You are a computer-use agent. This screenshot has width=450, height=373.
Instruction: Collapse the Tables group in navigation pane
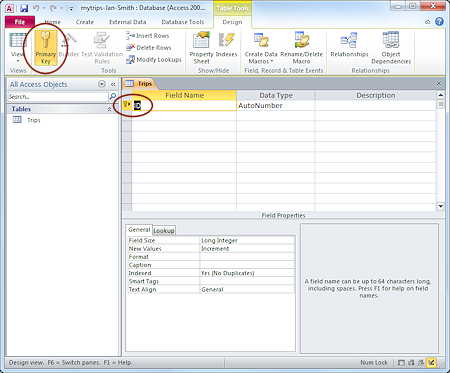pyautogui.click(x=109, y=109)
